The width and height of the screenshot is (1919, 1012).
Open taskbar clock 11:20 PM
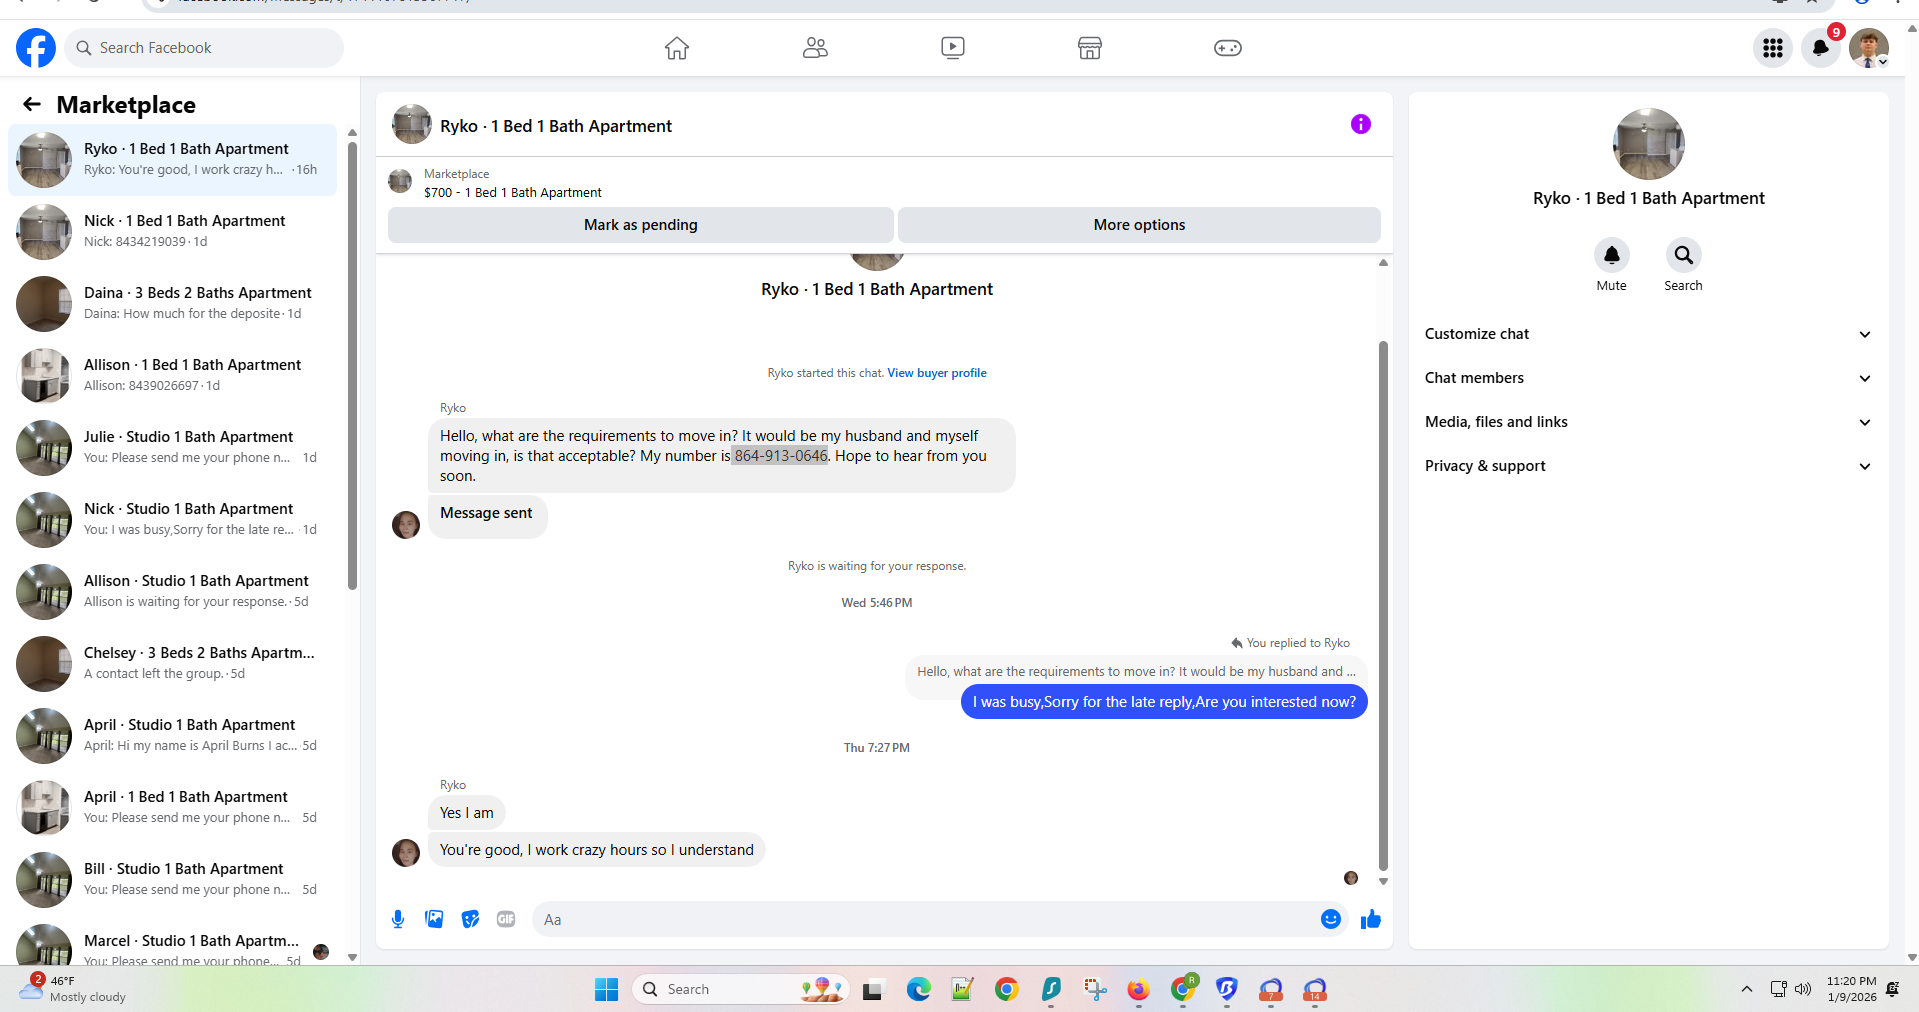(1851, 989)
